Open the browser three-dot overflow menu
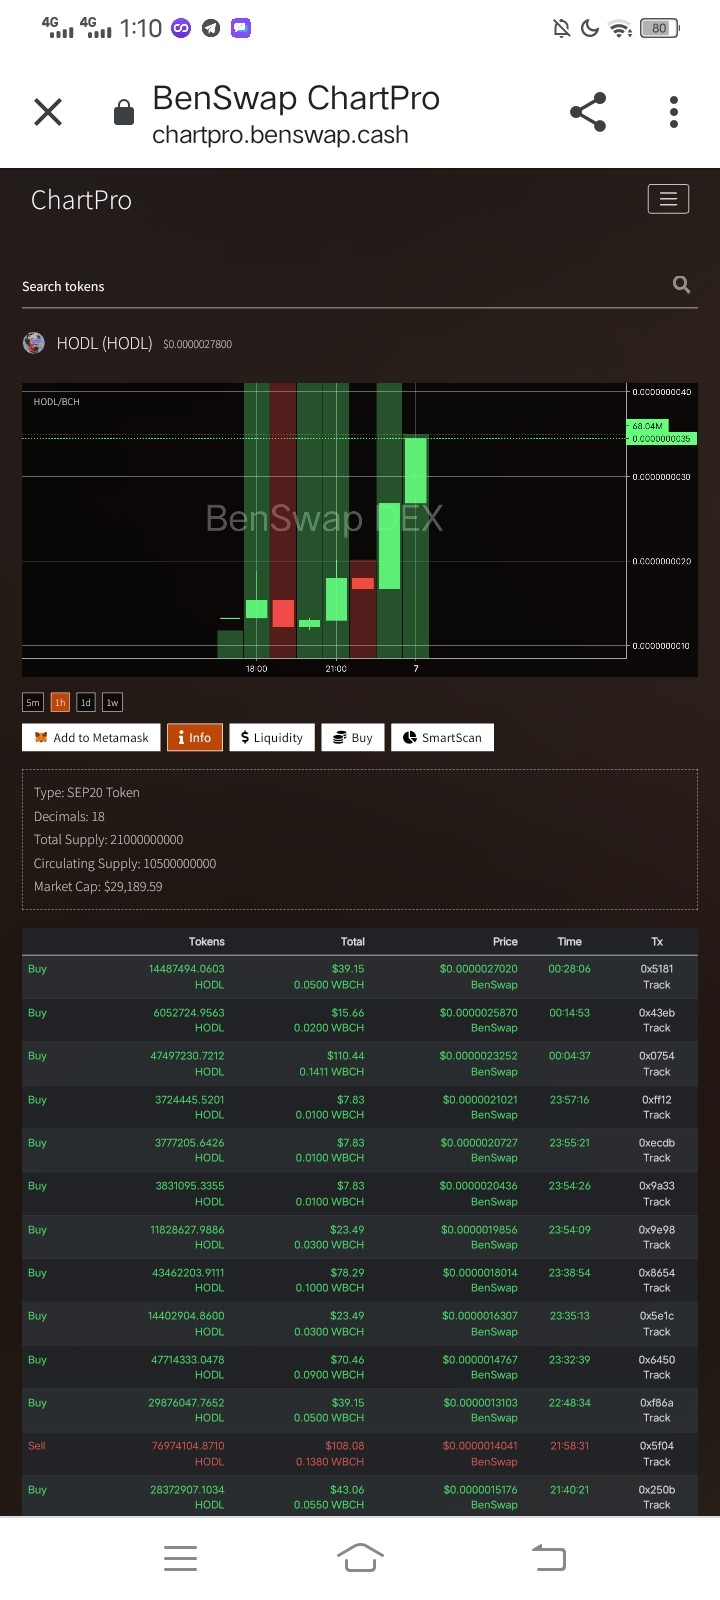The height and width of the screenshot is (1600, 720). (674, 112)
